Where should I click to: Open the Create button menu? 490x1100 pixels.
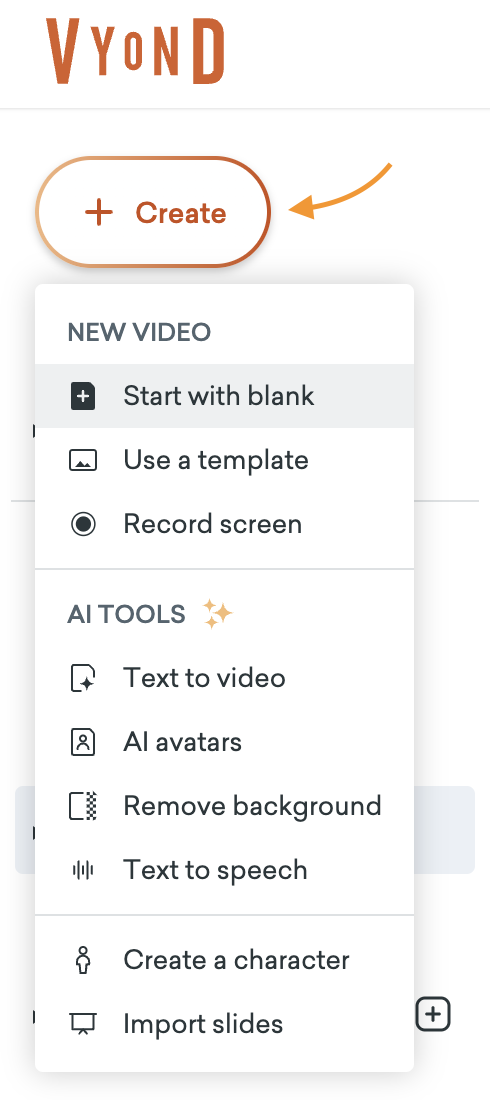(x=153, y=212)
